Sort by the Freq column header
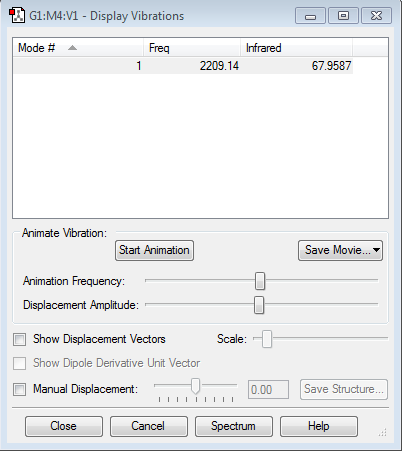 click(192, 48)
